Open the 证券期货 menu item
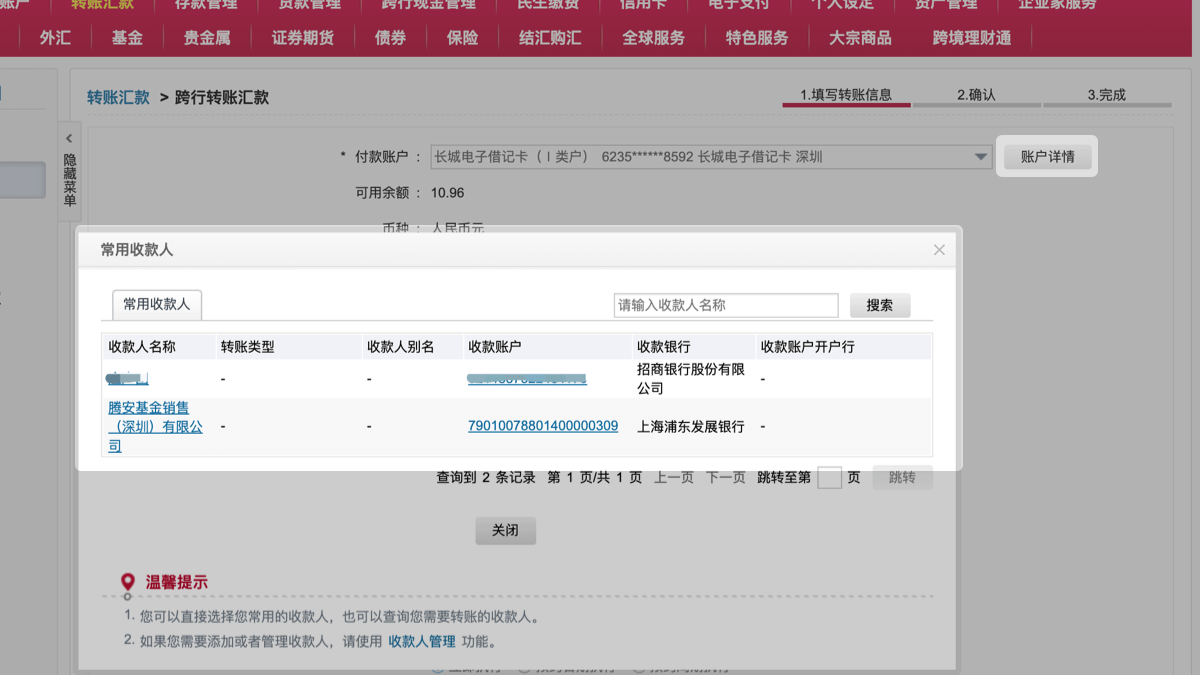This screenshot has height=675, width=1200. click(303, 38)
